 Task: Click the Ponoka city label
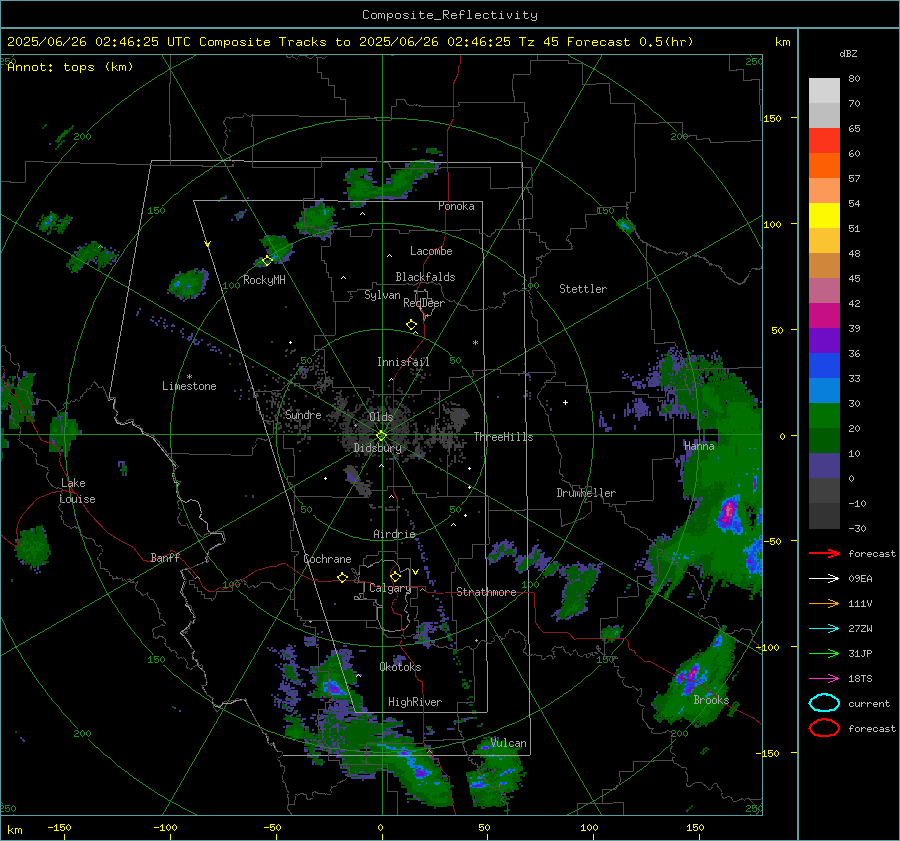click(x=456, y=206)
